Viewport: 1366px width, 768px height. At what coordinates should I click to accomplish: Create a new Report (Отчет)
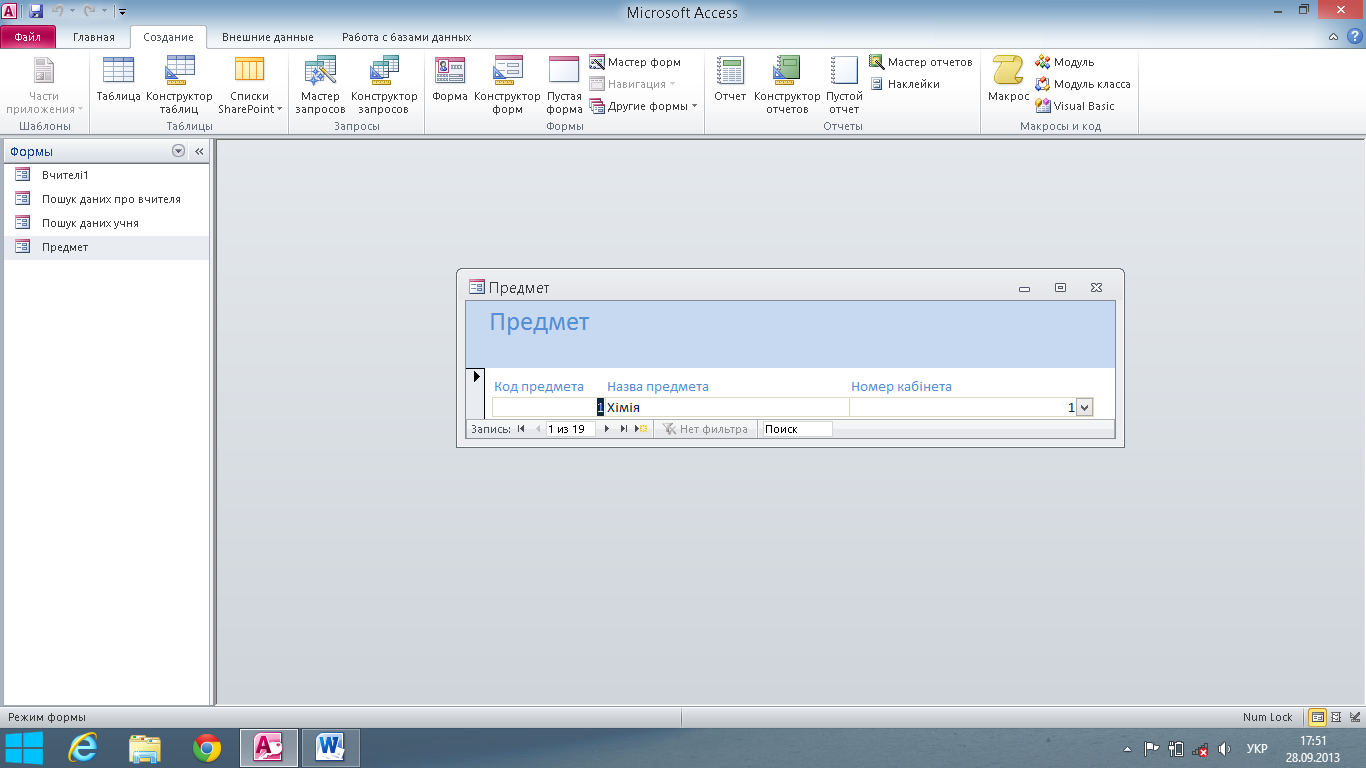pyautogui.click(x=730, y=80)
